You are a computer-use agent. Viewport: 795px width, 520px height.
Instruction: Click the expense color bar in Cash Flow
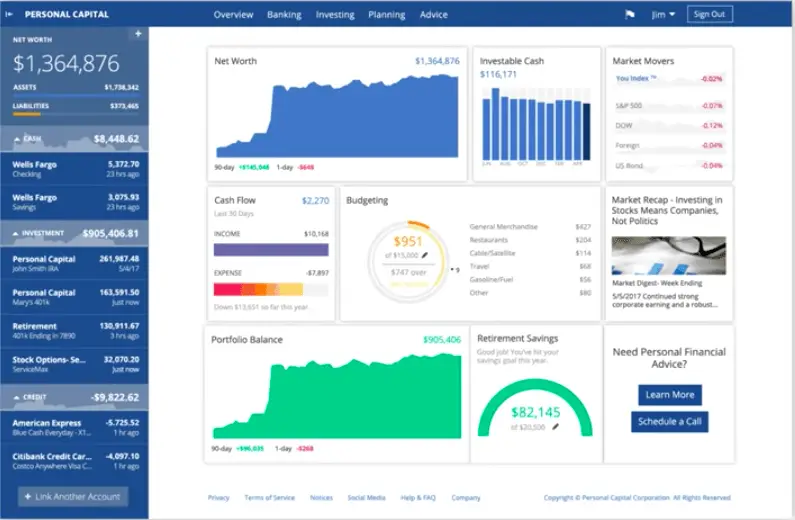coord(271,289)
